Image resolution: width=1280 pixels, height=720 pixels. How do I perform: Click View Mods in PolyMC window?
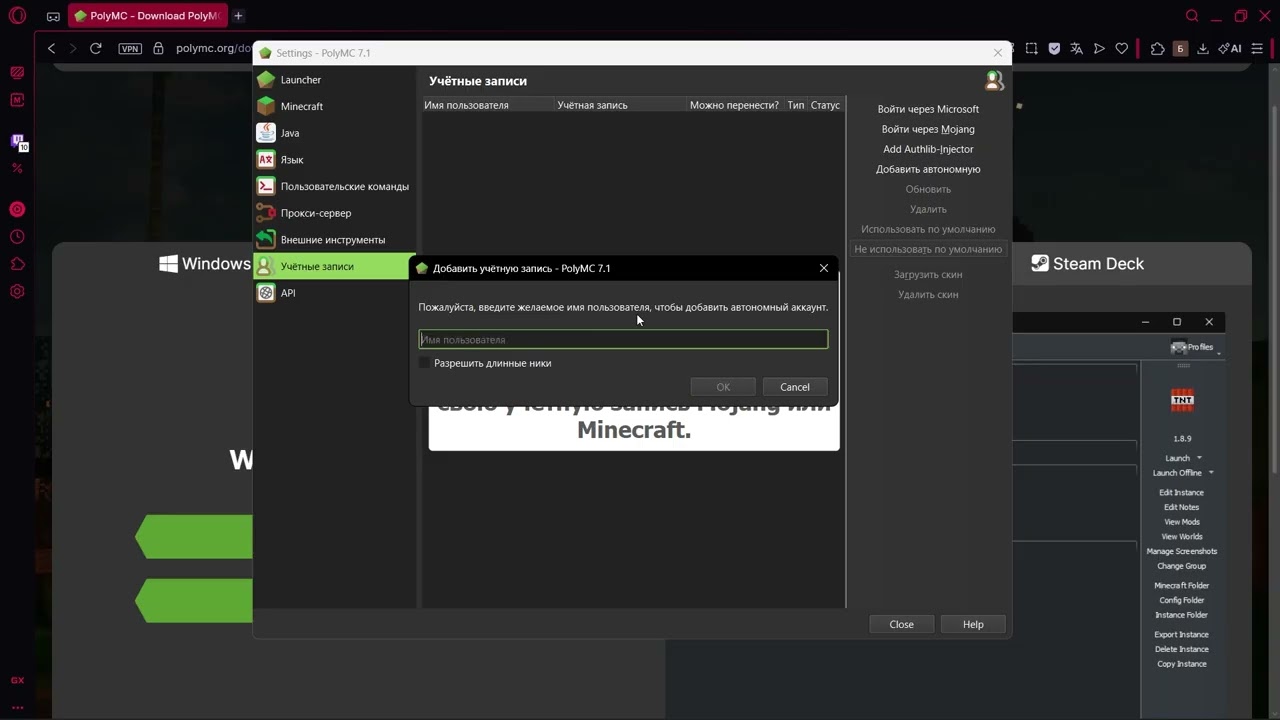(x=1181, y=522)
